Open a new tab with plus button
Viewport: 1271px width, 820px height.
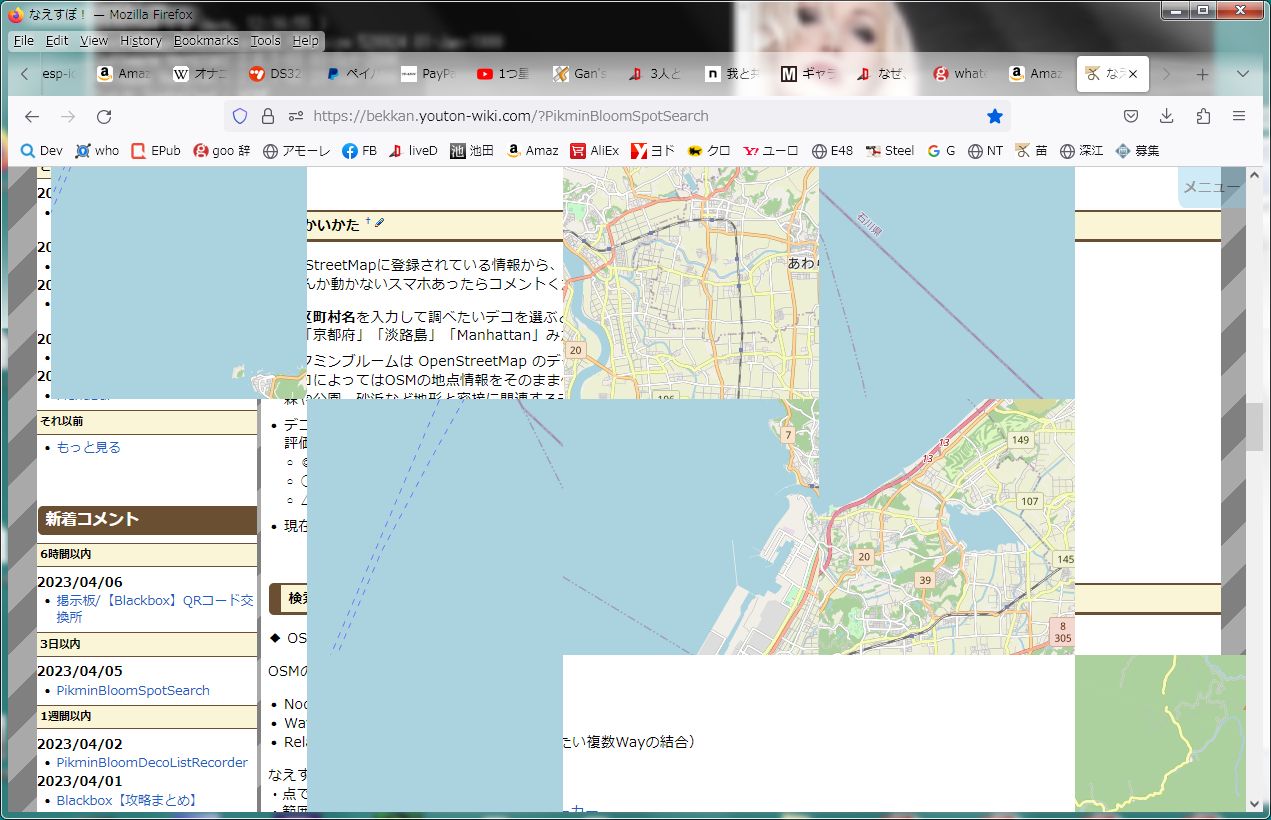(x=1202, y=74)
